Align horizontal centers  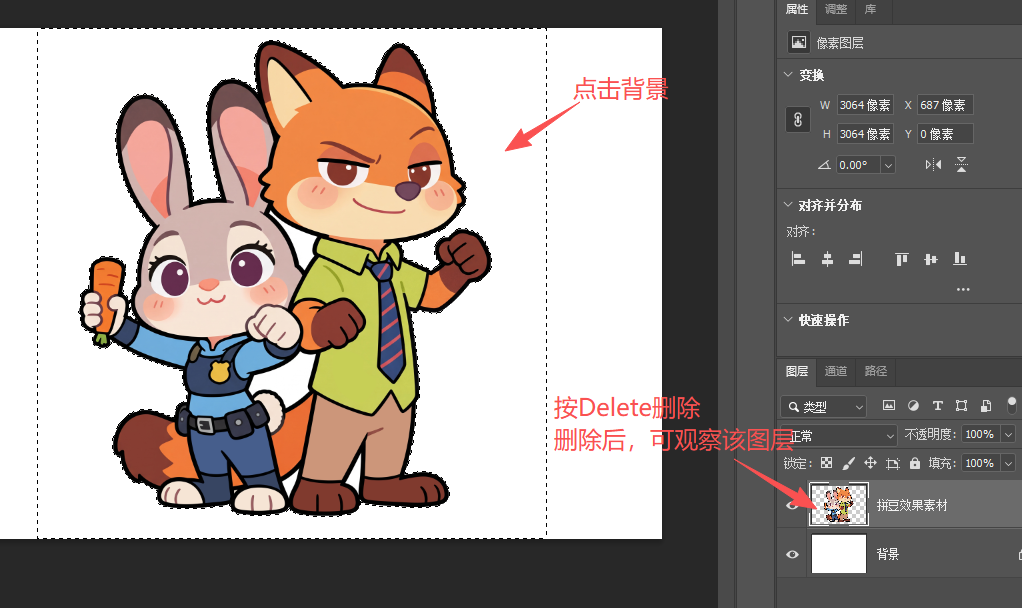click(827, 259)
